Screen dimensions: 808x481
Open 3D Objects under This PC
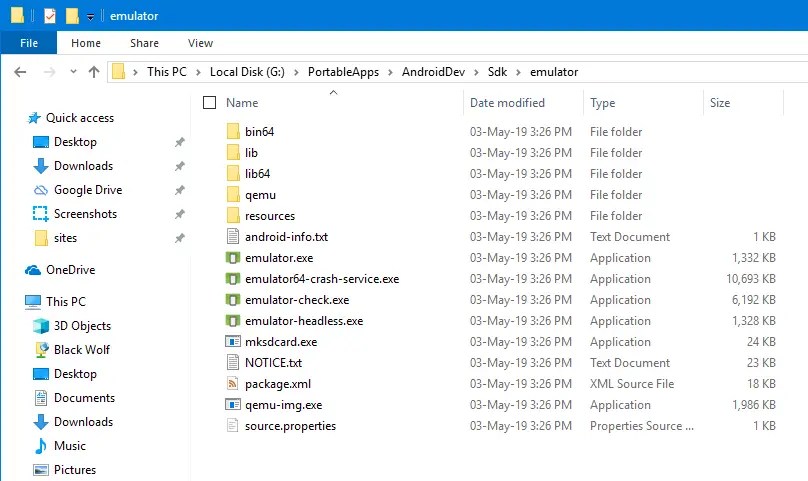72,326
